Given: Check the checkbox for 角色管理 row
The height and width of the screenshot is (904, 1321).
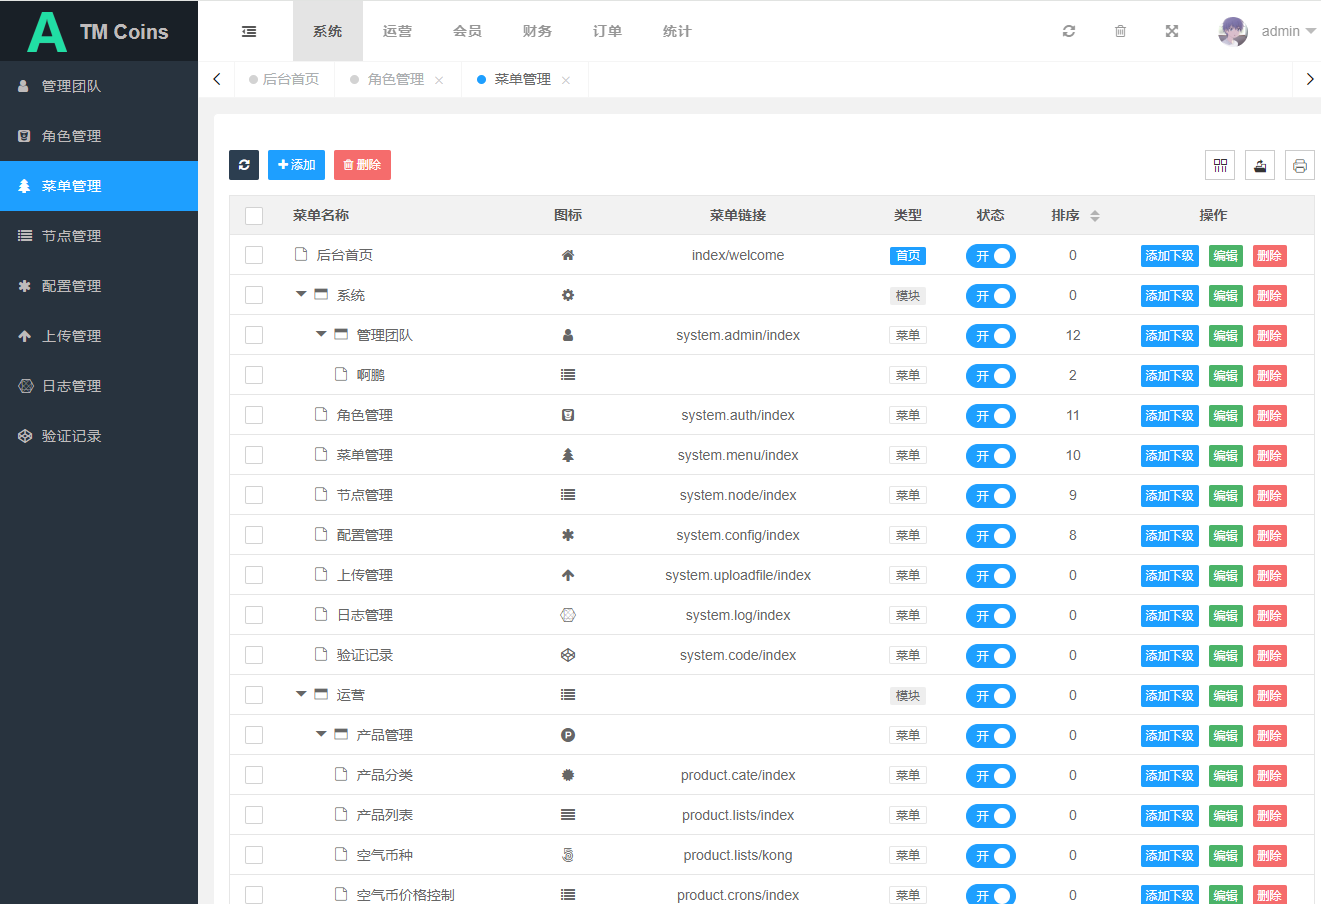Looking at the screenshot, I should pyautogui.click(x=254, y=415).
